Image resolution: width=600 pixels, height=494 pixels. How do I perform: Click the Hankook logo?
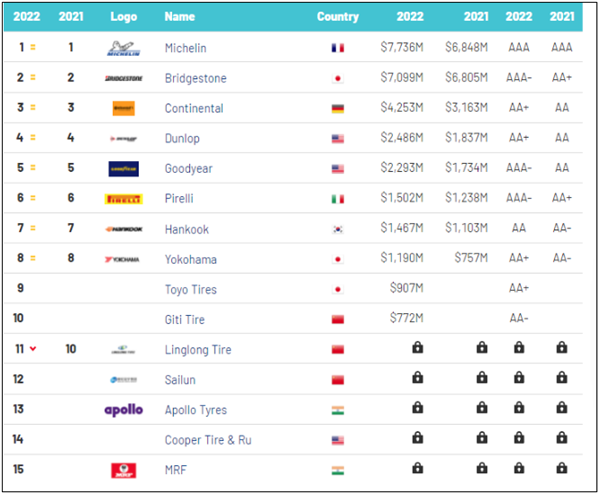click(x=123, y=229)
